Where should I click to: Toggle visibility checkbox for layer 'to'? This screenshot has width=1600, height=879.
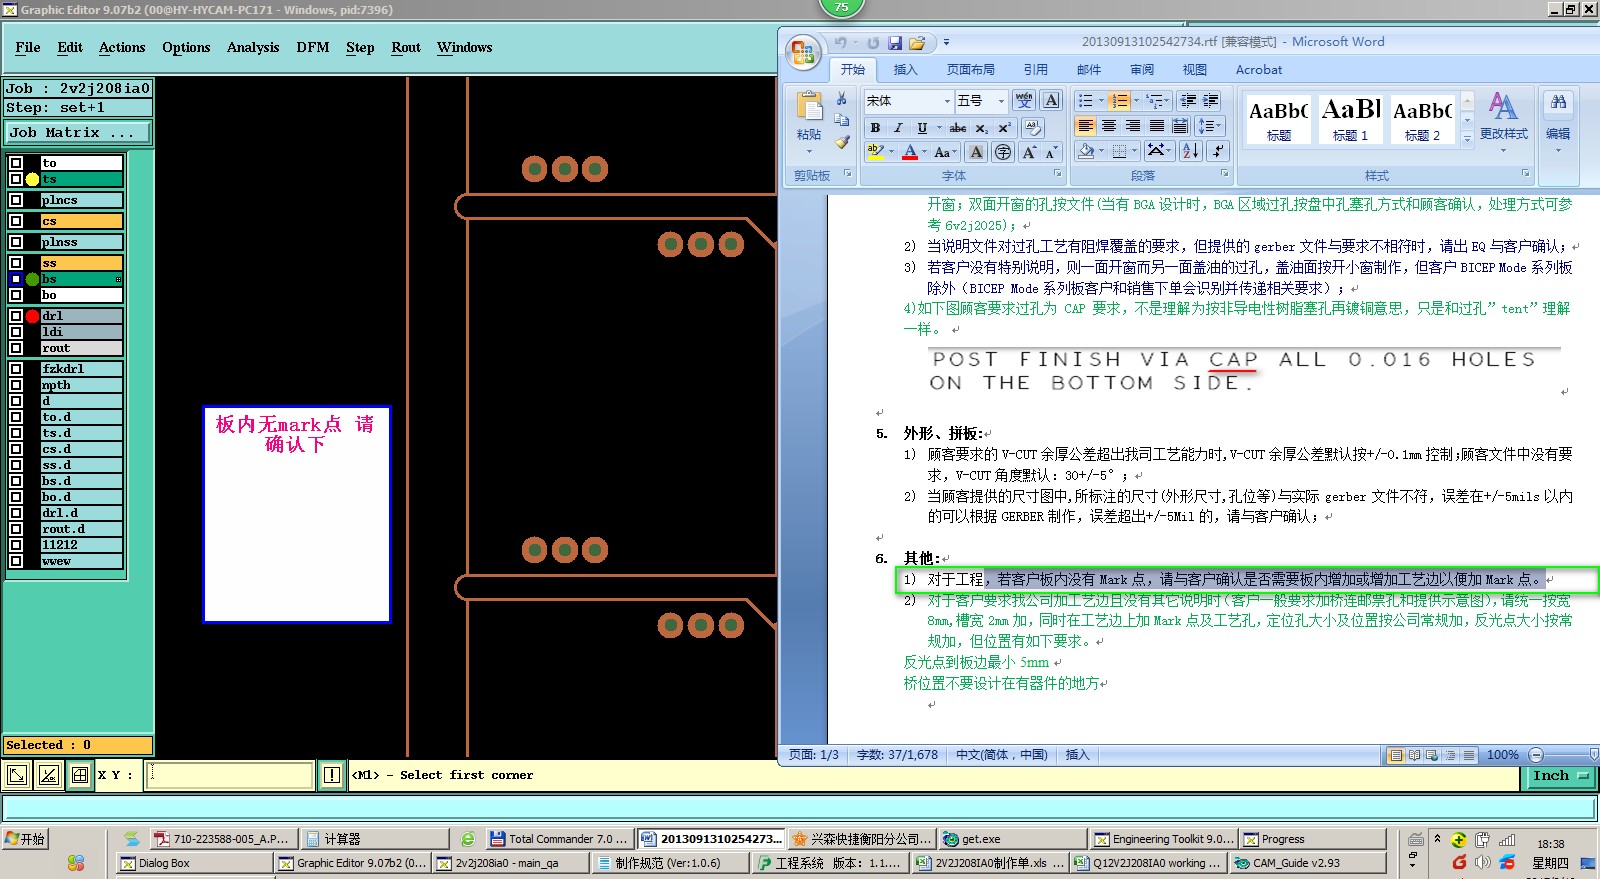[x=16, y=163]
